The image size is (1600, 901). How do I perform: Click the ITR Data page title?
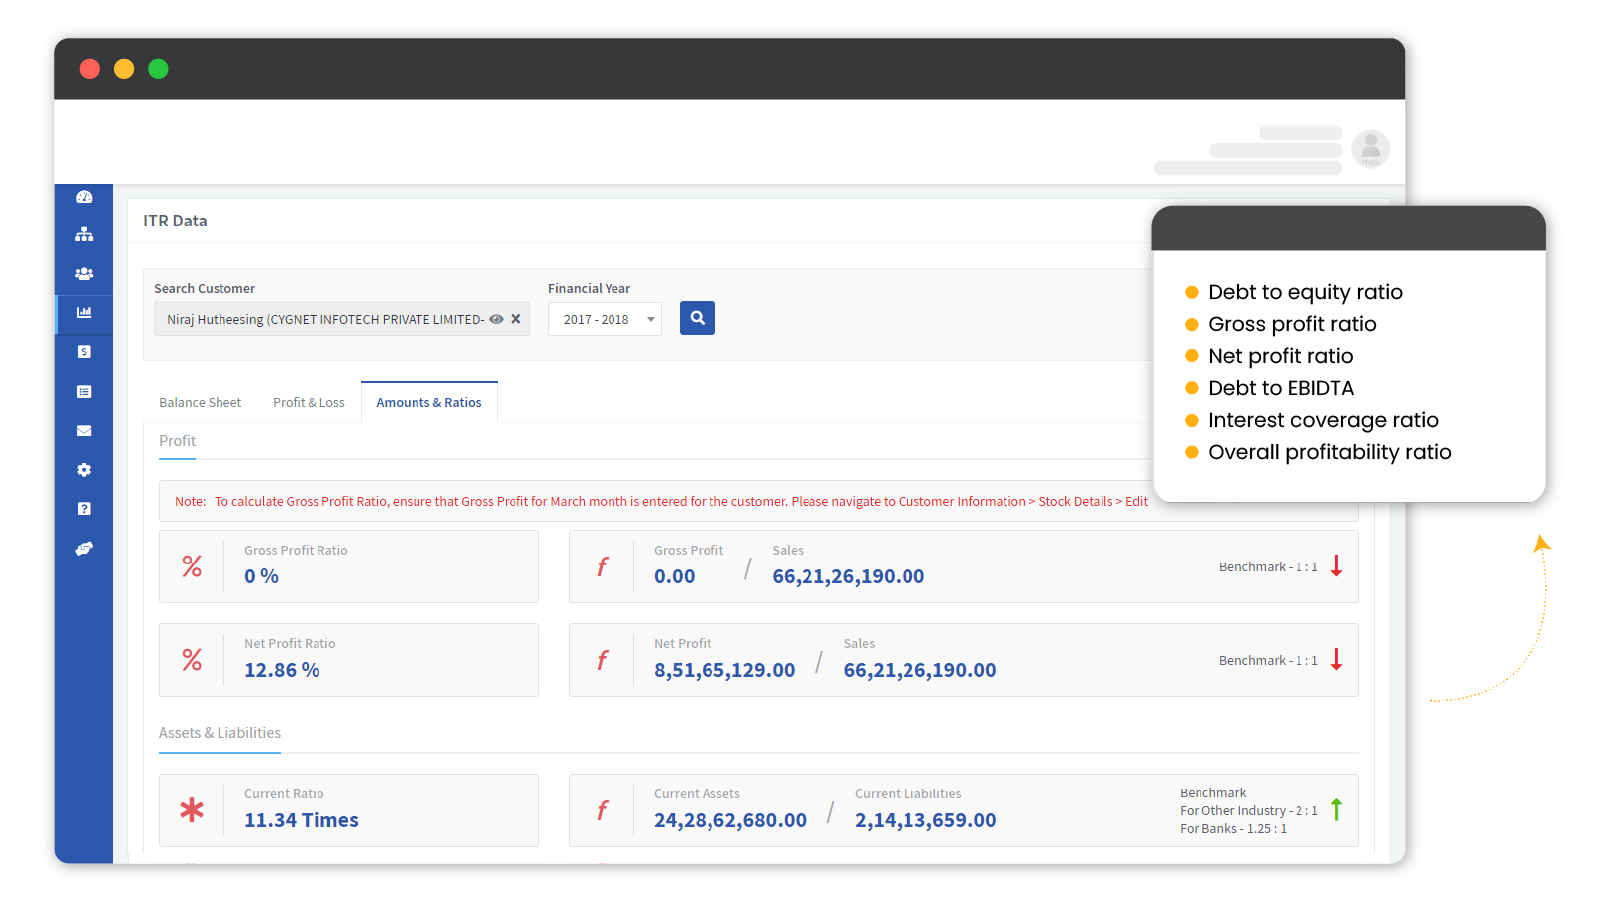click(175, 221)
